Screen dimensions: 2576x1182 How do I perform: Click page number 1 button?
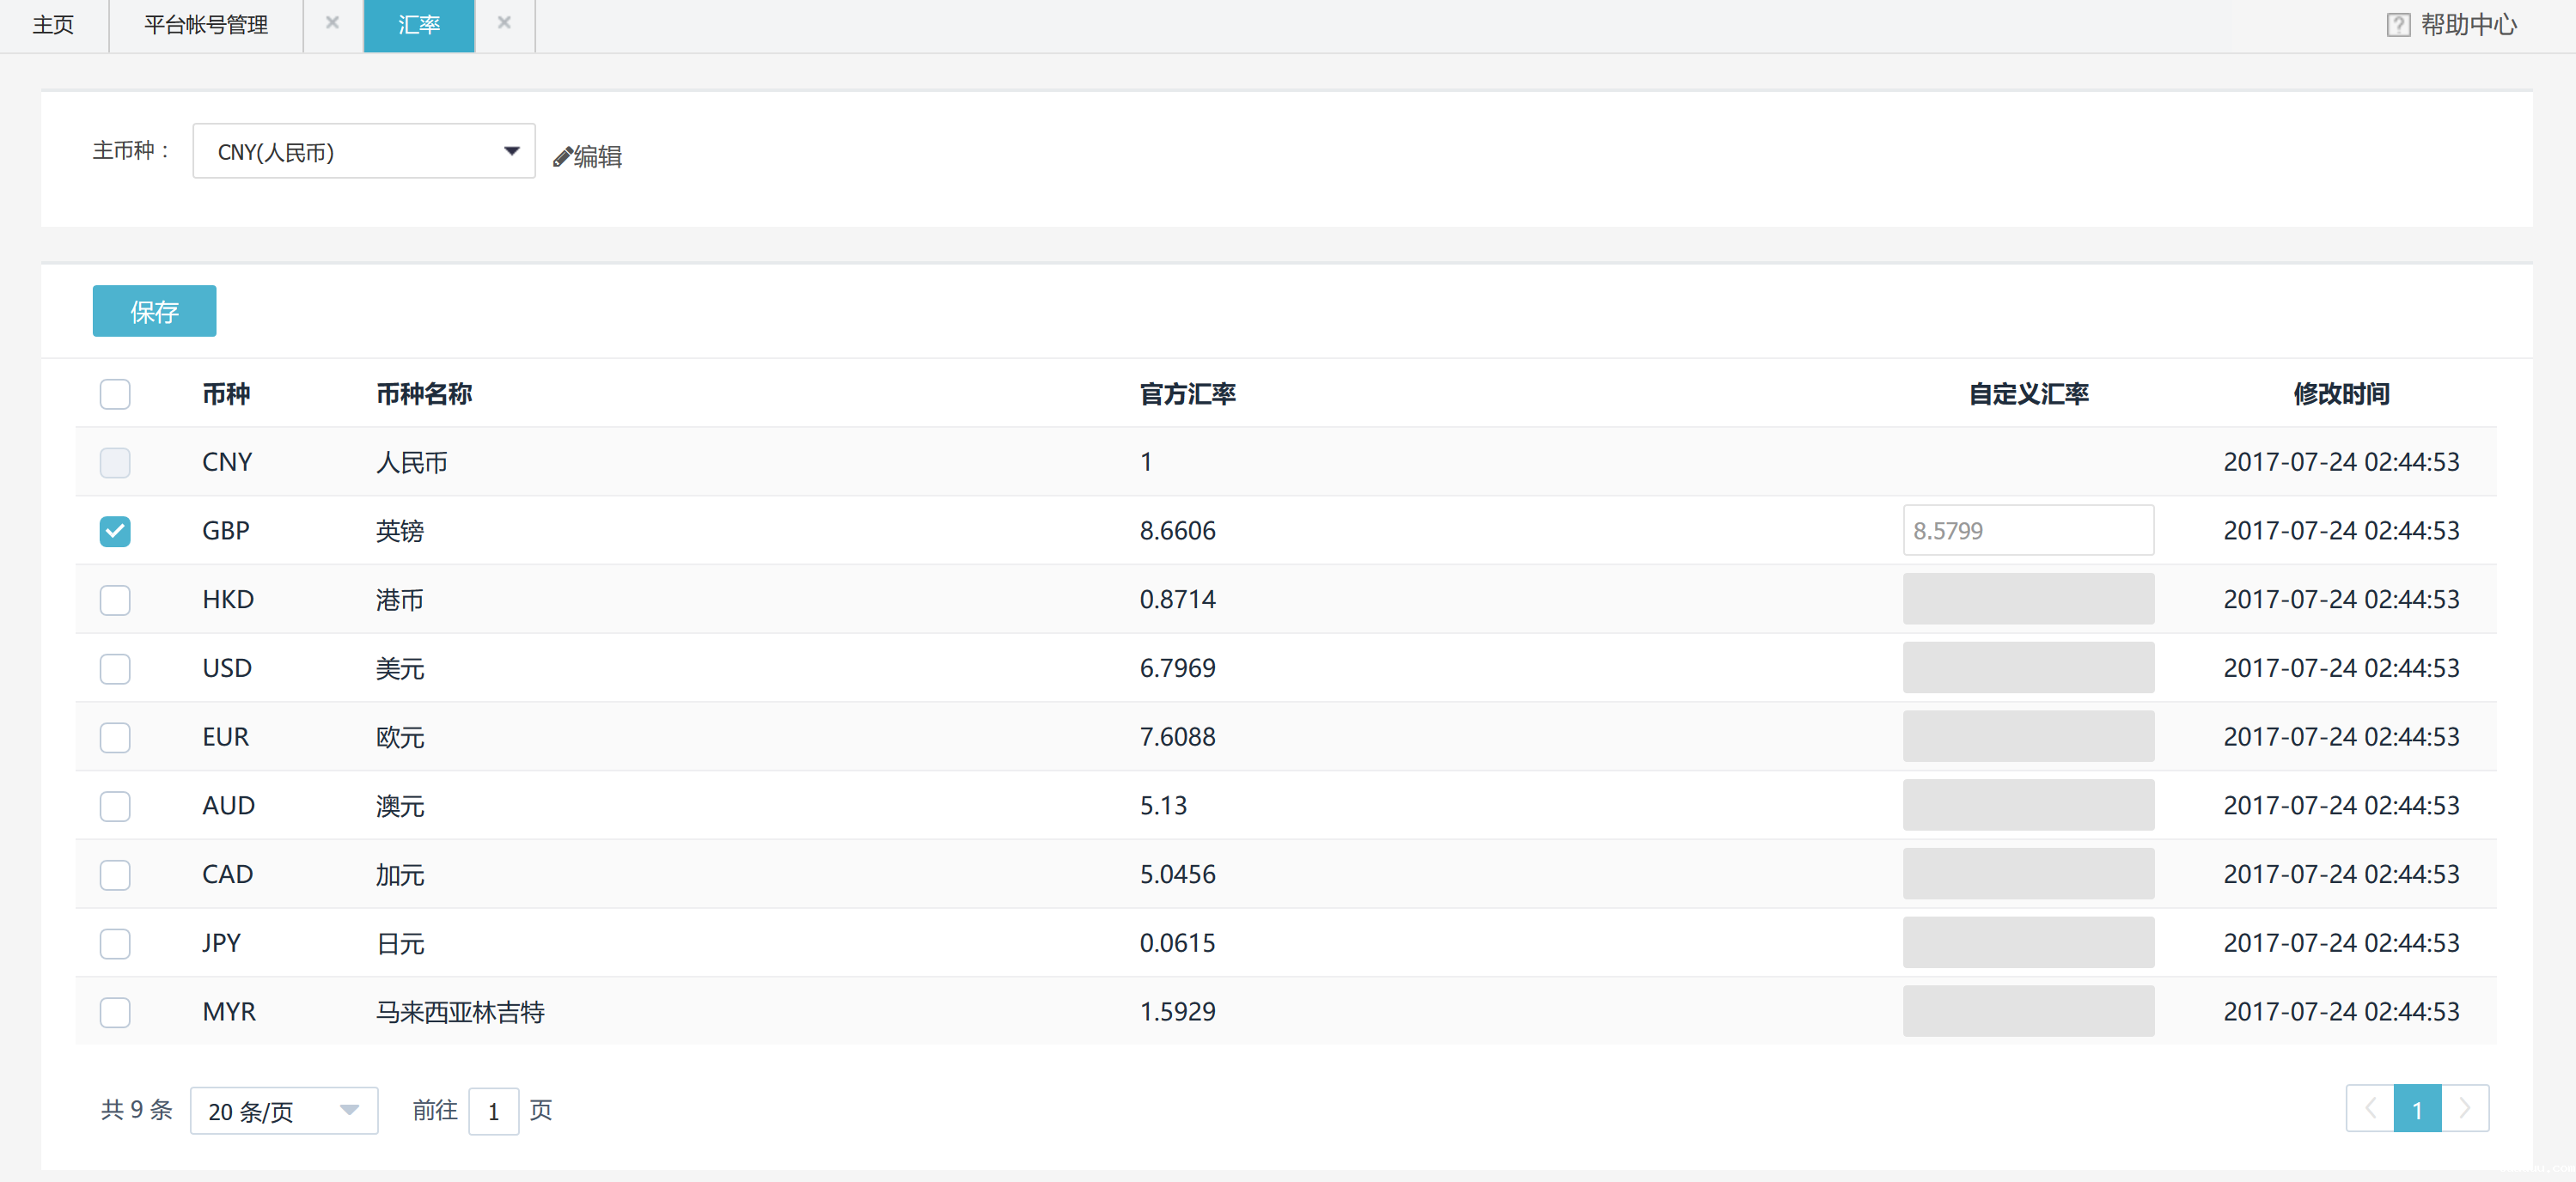2416,1109
